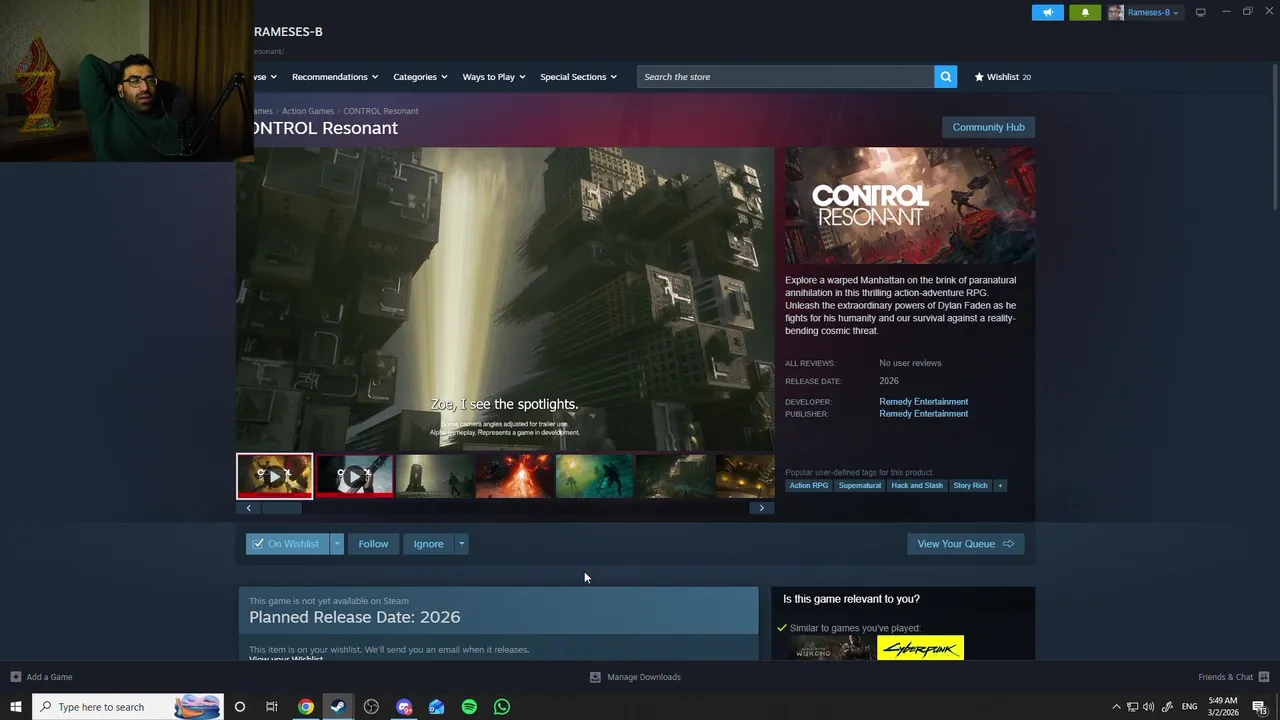Select the Story Rich tag
The image size is (1280, 720).
(x=970, y=486)
